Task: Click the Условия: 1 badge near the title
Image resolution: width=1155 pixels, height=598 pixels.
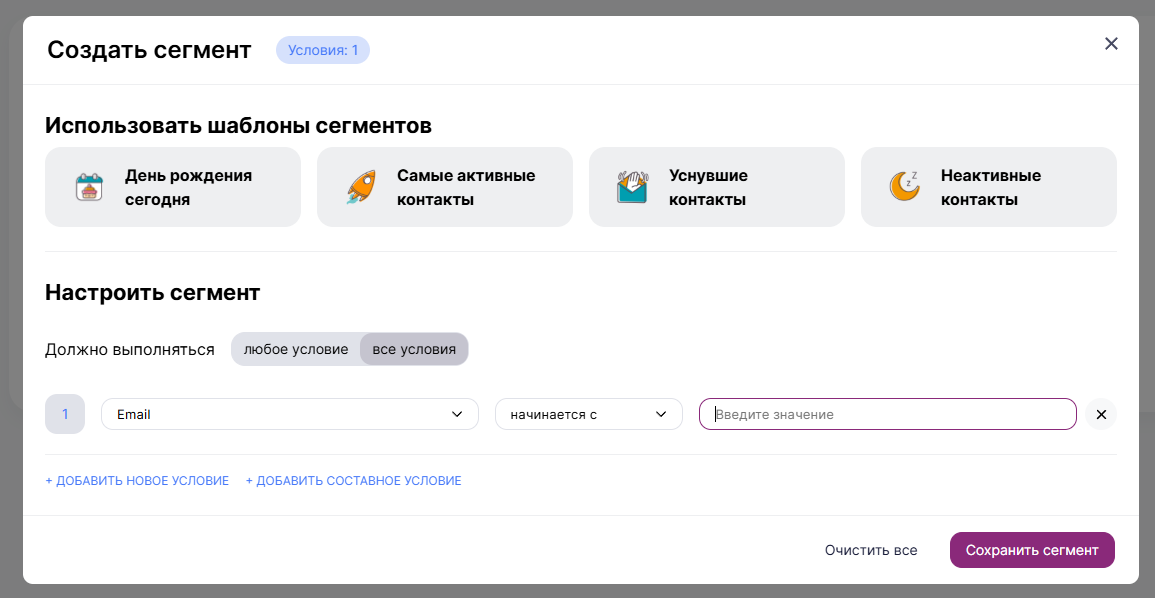Action: (x=322, y=49)
